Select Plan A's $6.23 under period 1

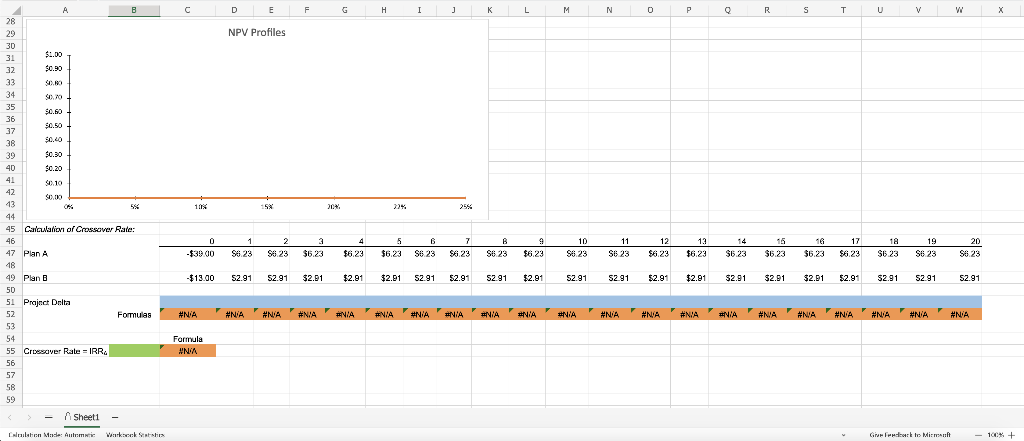tap(234, 253)
